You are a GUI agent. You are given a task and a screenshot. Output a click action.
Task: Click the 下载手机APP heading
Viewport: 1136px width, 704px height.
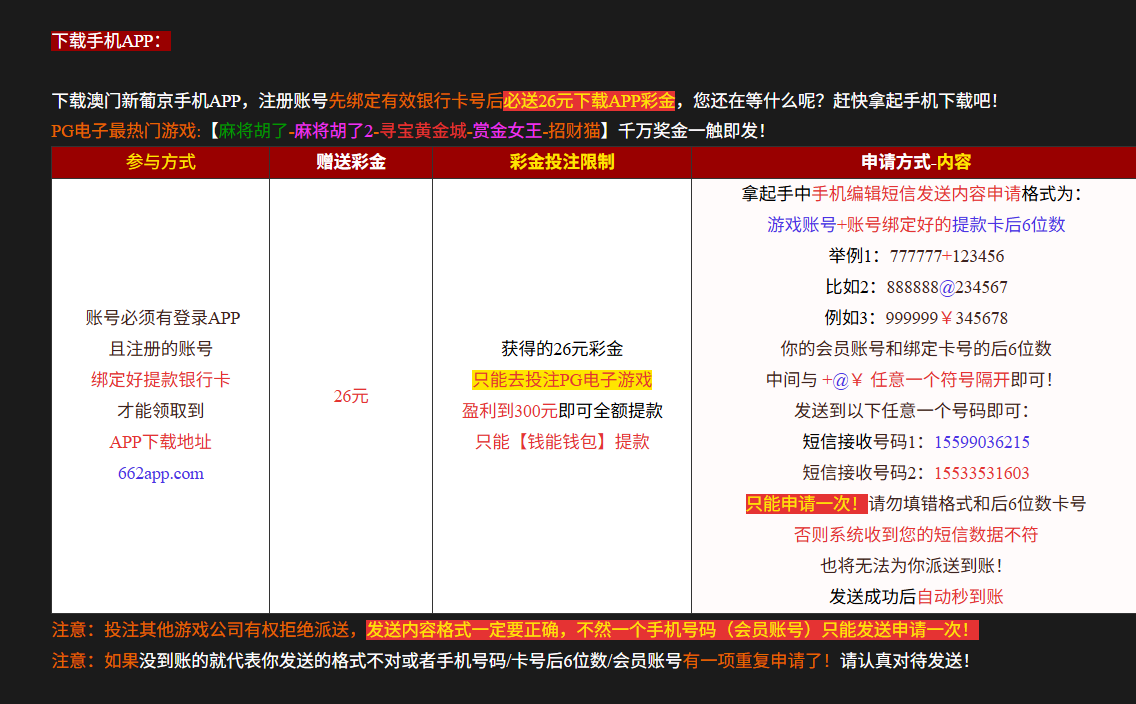[111, 41]
